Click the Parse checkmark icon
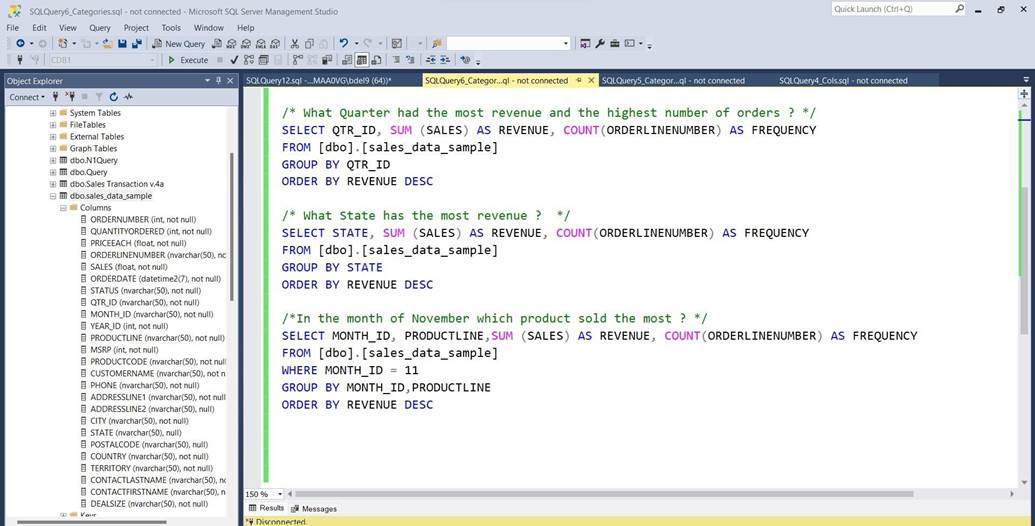This screenshot has height=526, width=1035. click(x=234, y=60)
